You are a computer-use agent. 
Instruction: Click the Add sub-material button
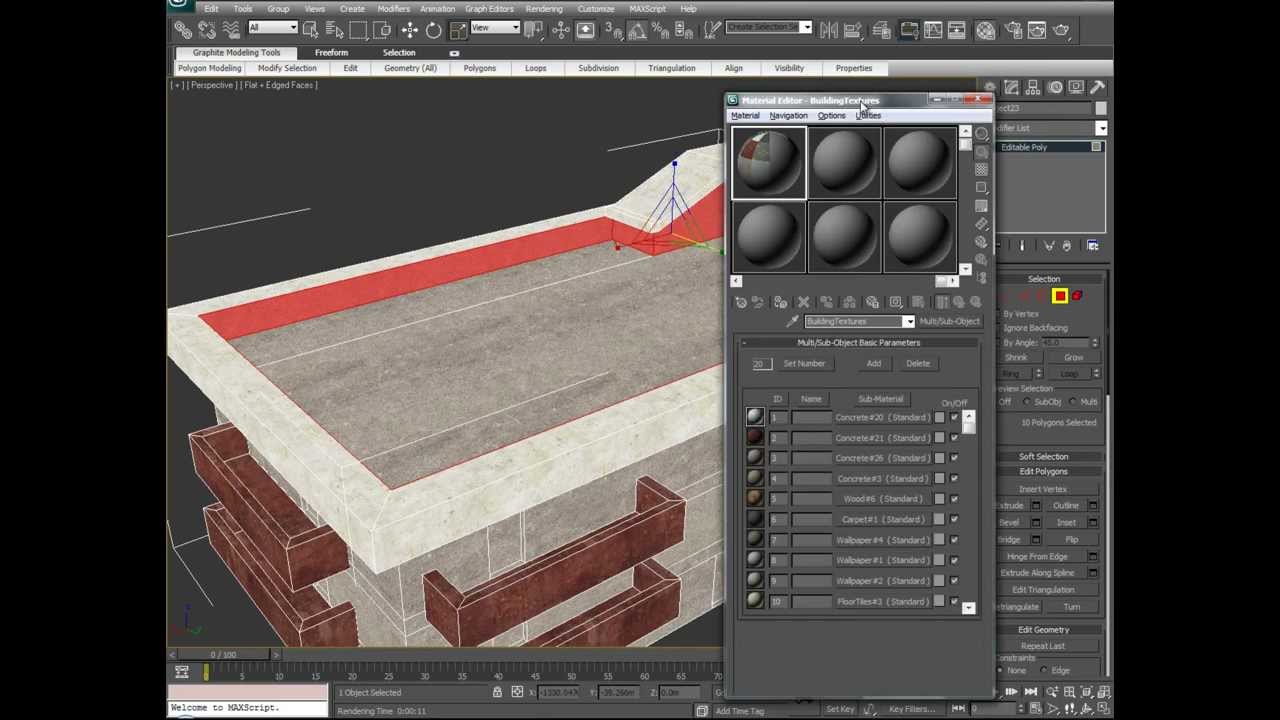pyautogui.click(x=873, y=364)
